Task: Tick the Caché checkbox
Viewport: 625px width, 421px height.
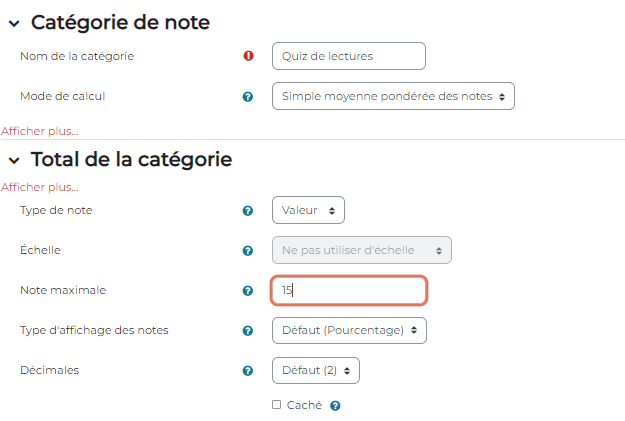Action: coord(277,405)
